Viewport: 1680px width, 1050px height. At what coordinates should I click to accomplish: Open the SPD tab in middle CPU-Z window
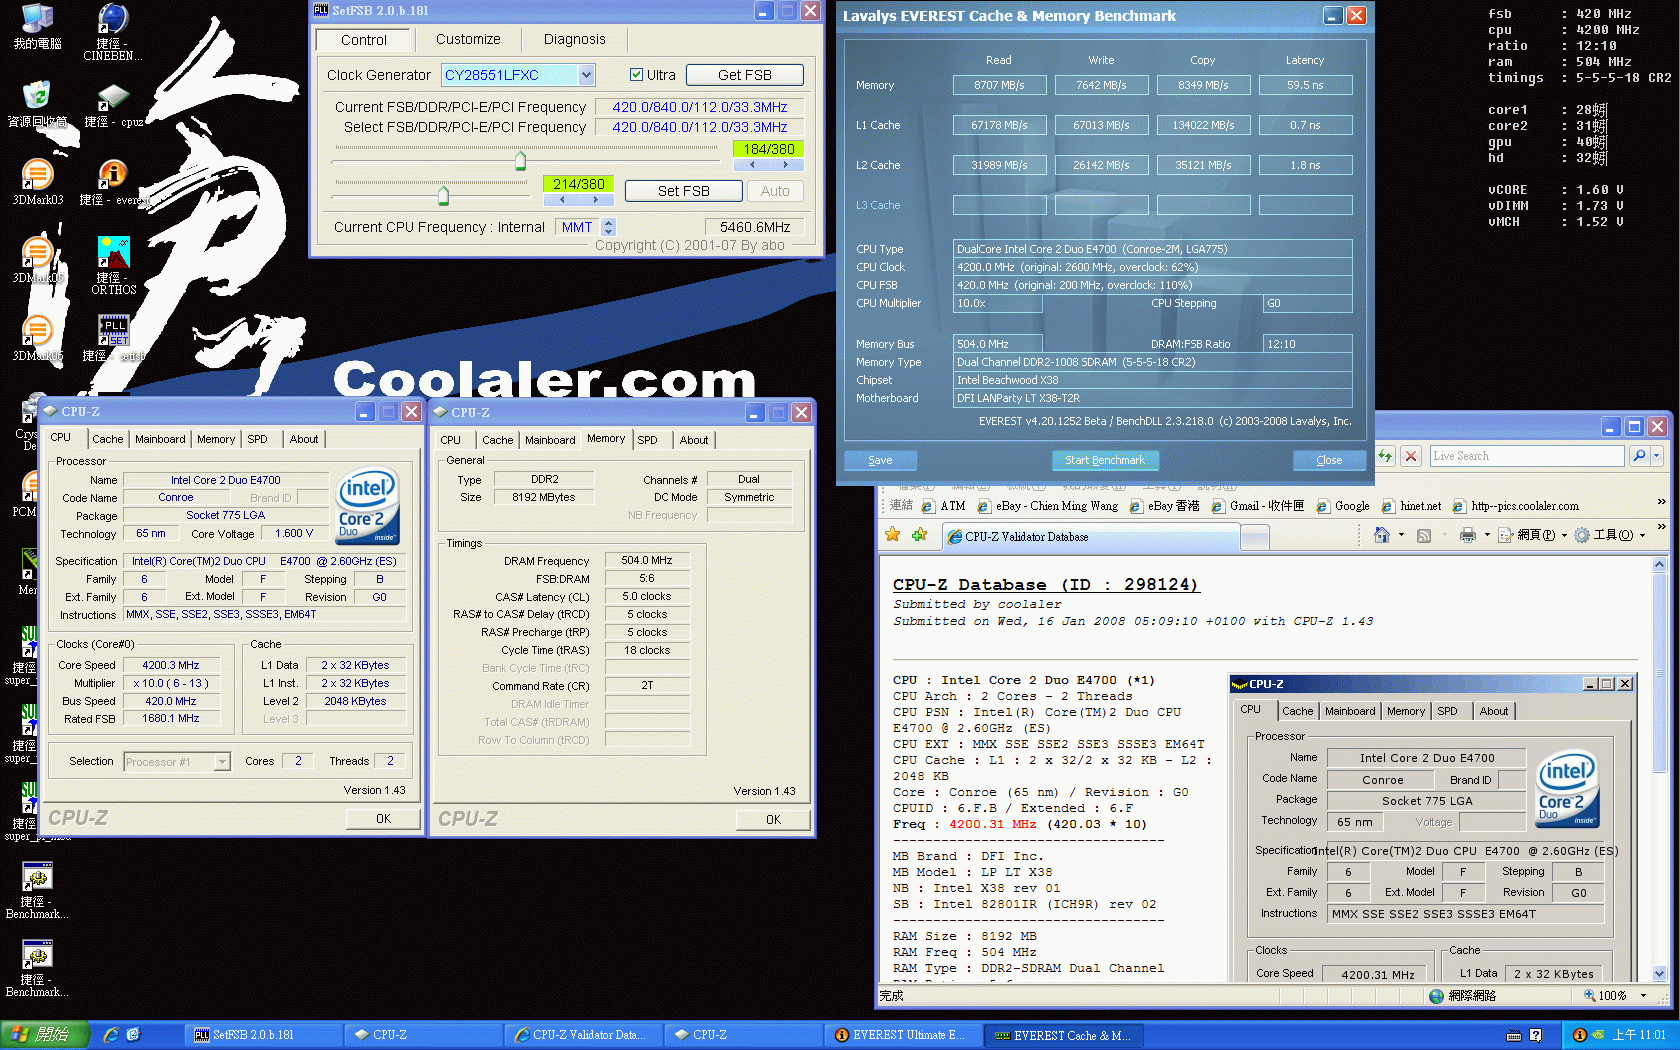tap(647, 440)
